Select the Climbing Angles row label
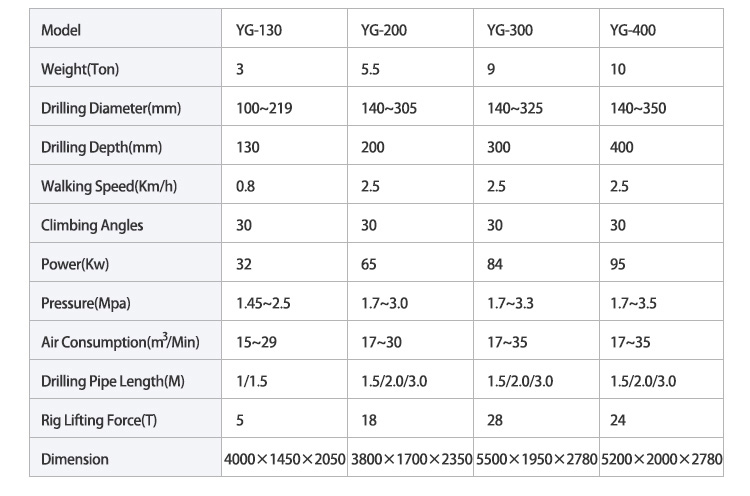Image resolution: width=750 pixels, height=496 pixels. pyautogui.click(x=92, y=225)
